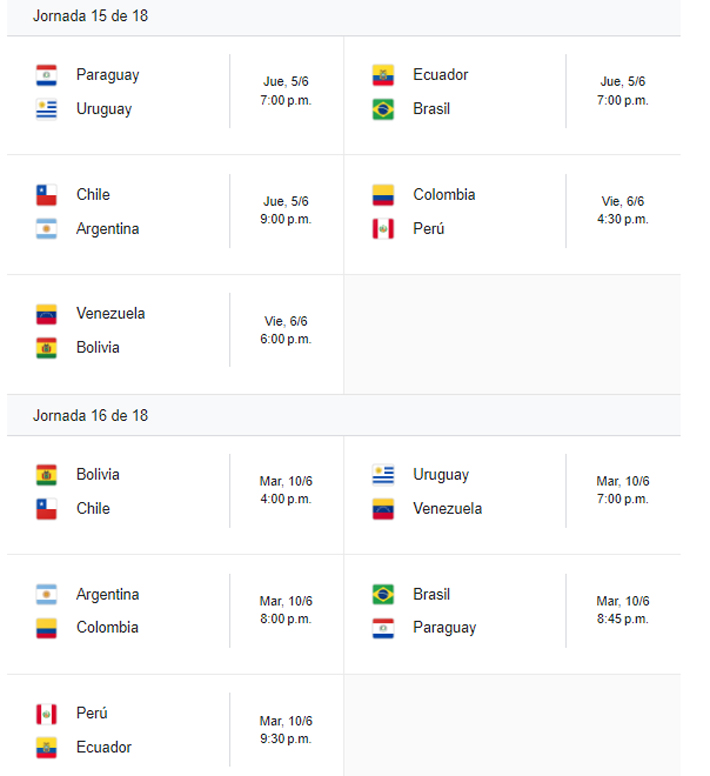Viewport: 710px width, 776px height.
Task: Open Uruguay team name in Paraguay–Uruguay match
Action: click(x=104, y=109)
